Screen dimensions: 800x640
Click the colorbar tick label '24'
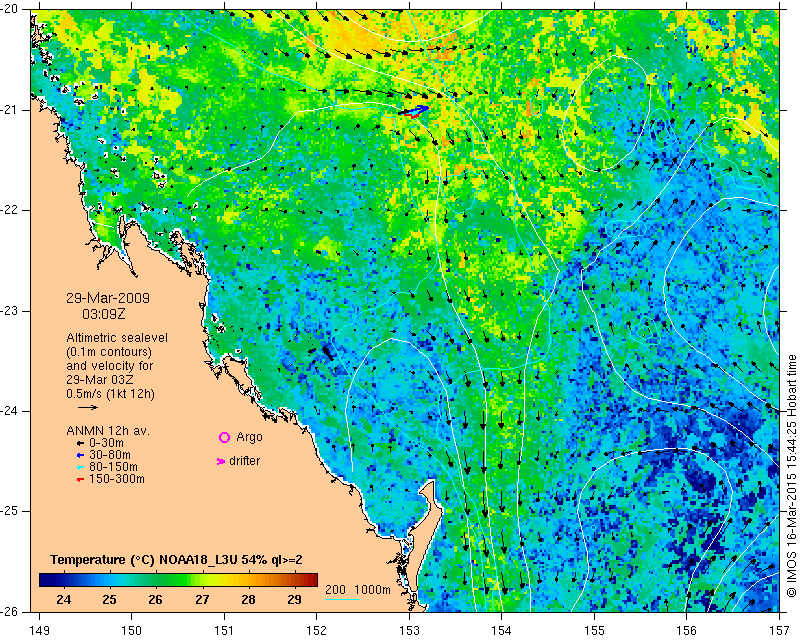point(63,599)
